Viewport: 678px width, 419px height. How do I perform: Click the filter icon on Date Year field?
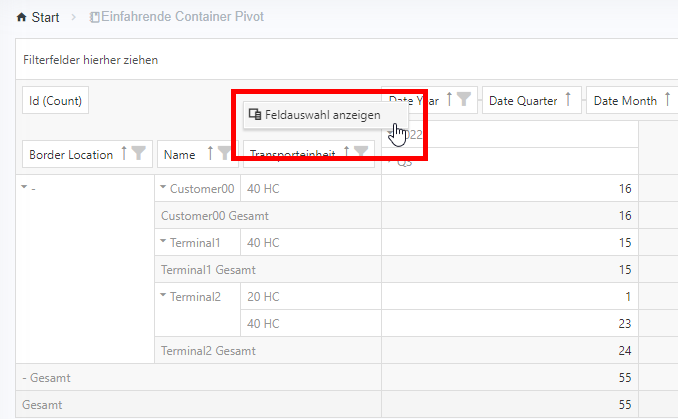point(465,100)
